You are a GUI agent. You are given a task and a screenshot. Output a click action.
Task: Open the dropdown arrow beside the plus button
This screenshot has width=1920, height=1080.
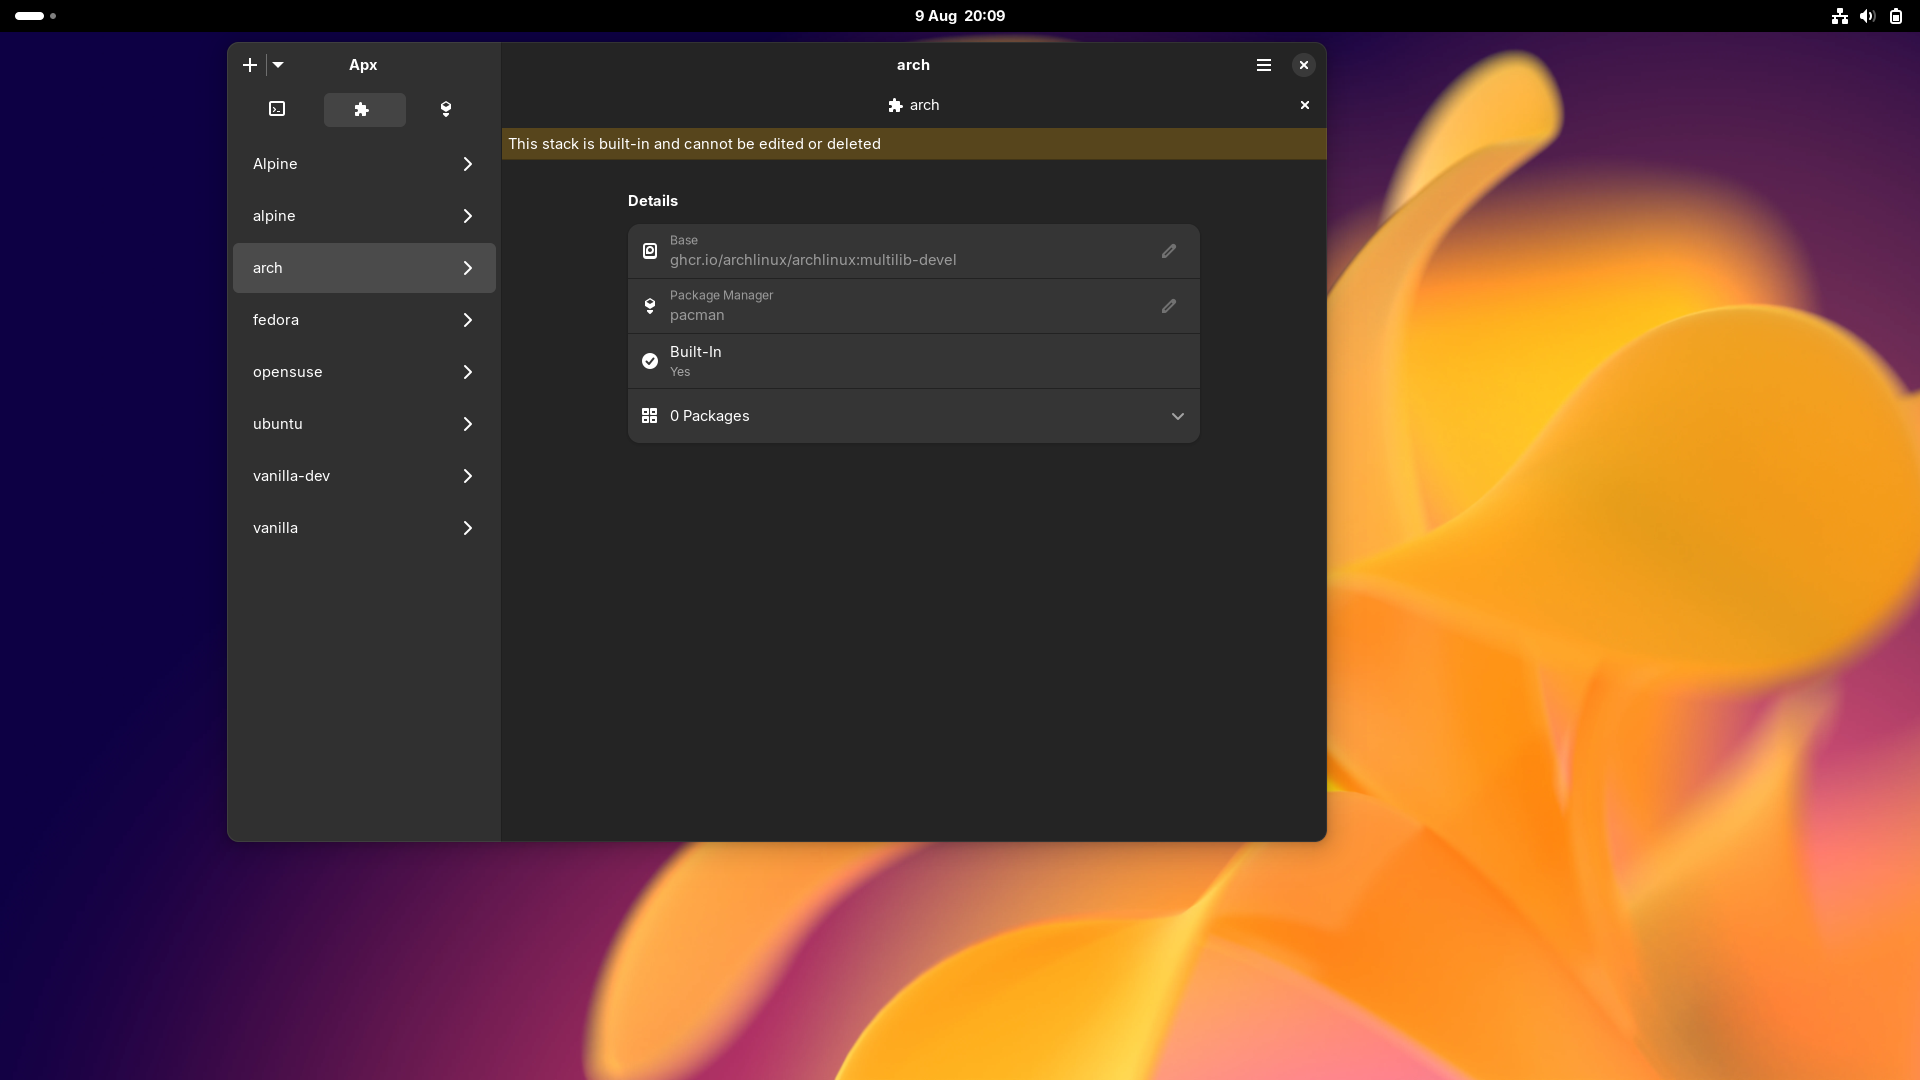point(278,65)
